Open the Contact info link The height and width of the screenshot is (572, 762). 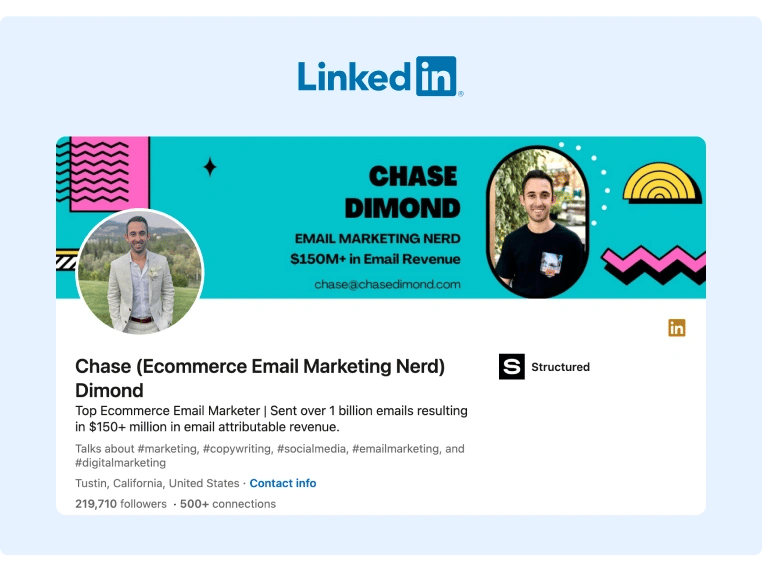[x=283, y=483]
